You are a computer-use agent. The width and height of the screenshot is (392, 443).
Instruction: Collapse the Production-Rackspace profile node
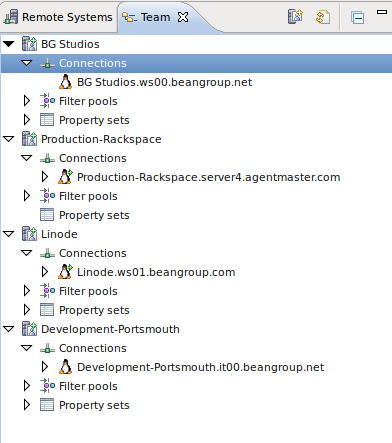click(x=9, y=139)
